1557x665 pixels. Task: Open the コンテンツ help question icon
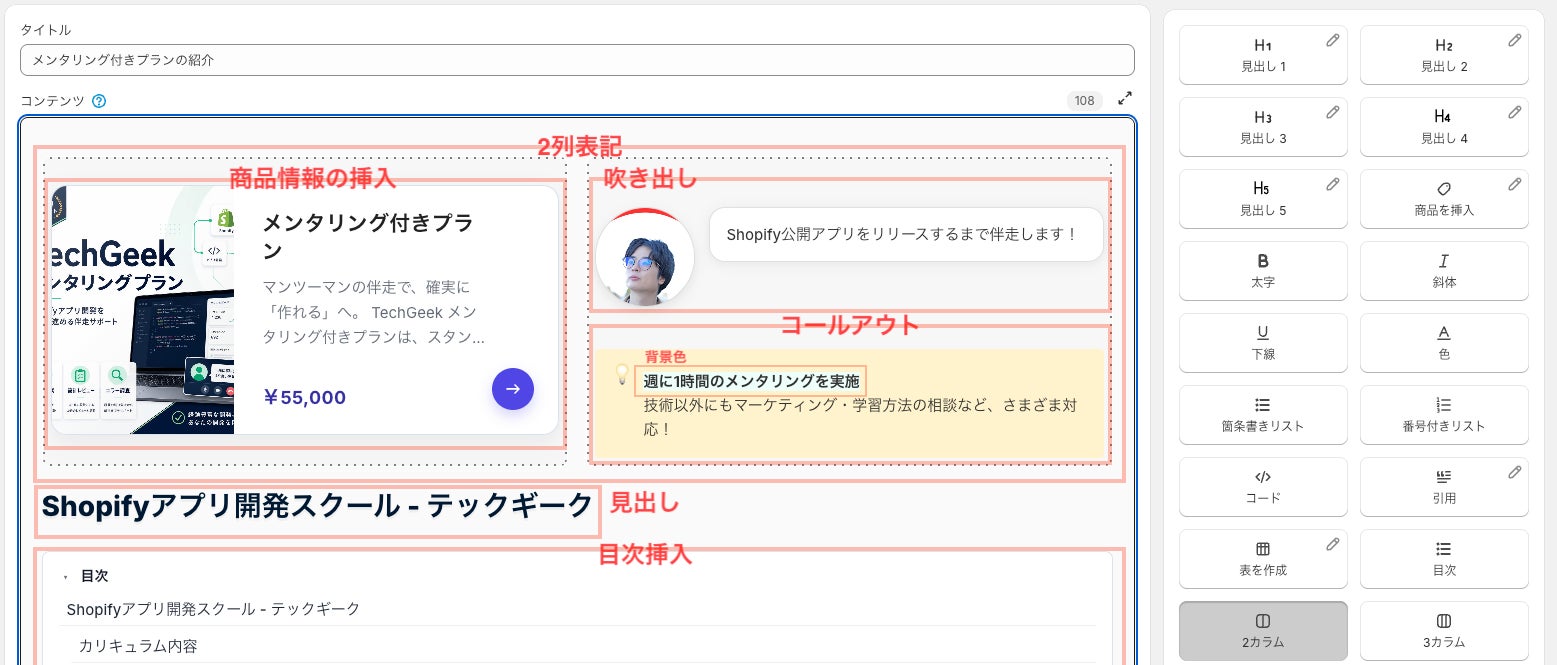tap(98, 101)
